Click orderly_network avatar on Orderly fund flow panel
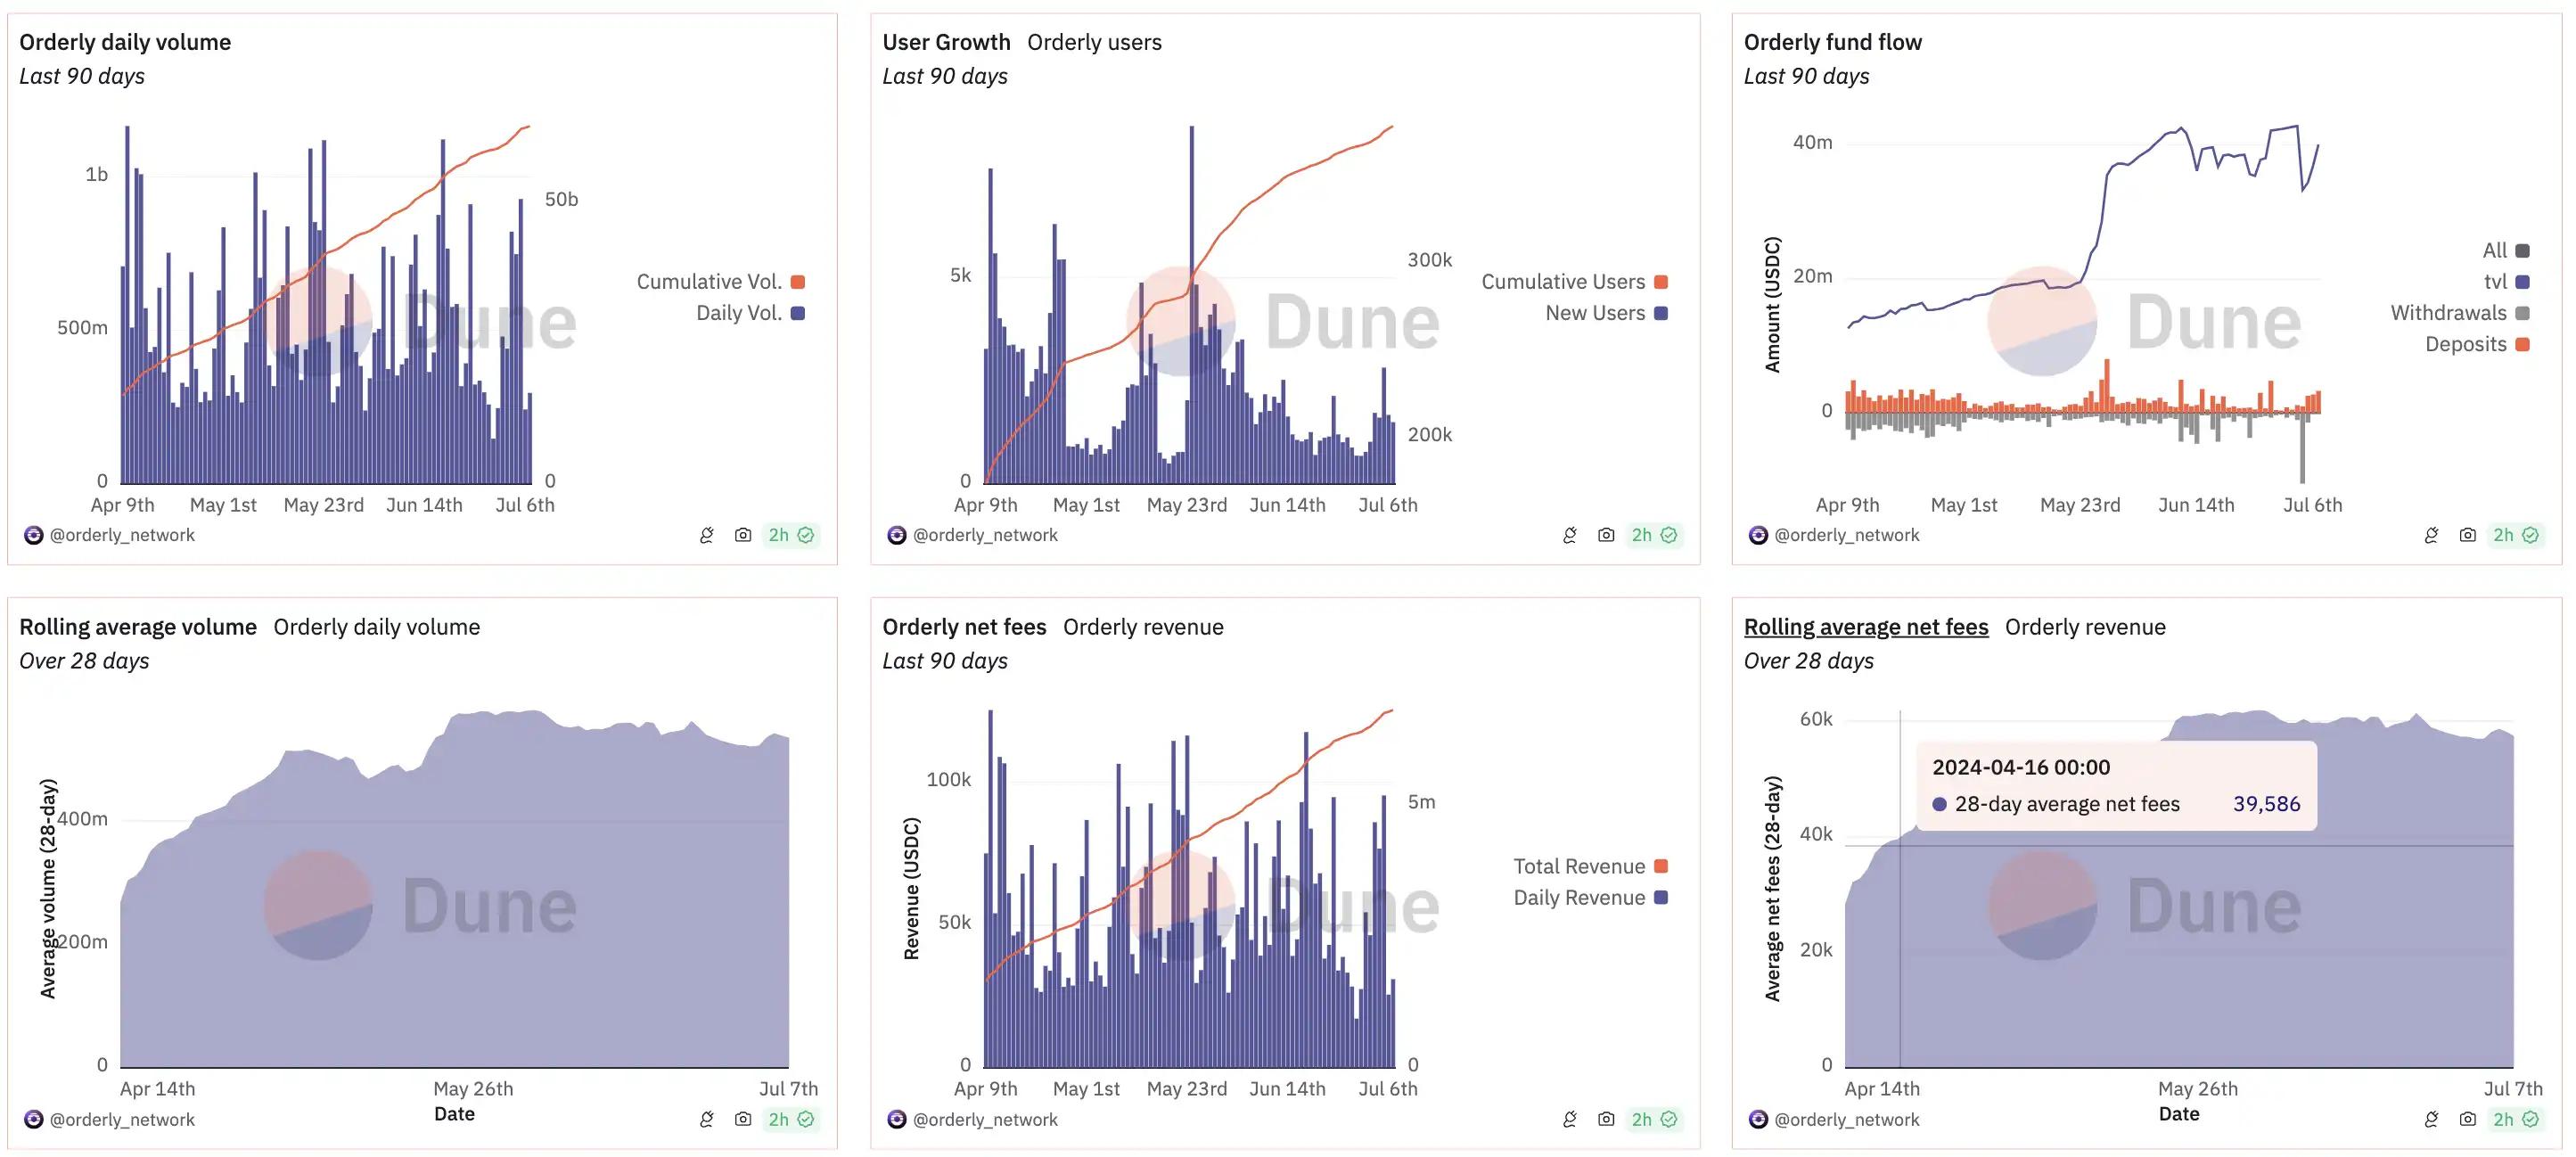This screenshot has width=2576, height=1157. (1758, 535)
